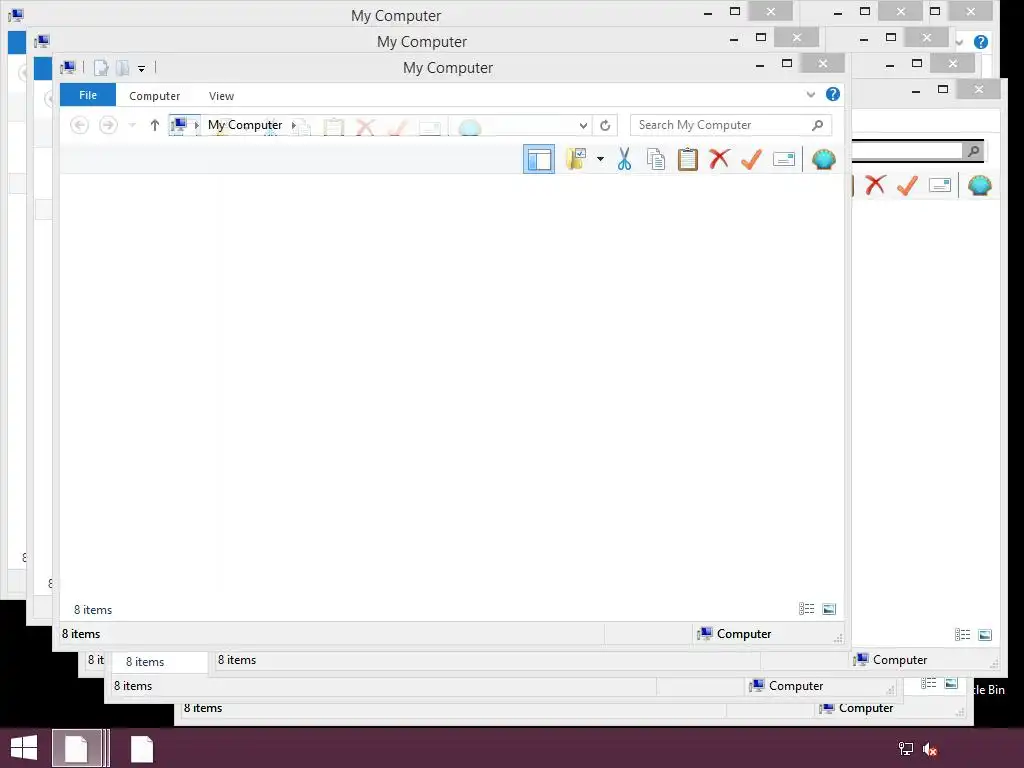Open the address bar history dropdown

pyautogui.click(x=583, y=125)
